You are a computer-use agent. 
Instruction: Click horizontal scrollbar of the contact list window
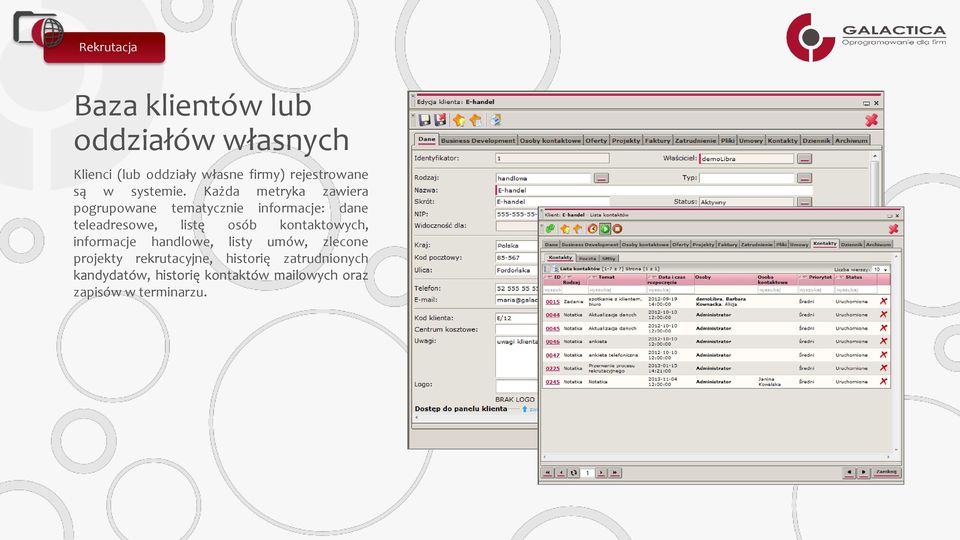[x=716, y=457]
